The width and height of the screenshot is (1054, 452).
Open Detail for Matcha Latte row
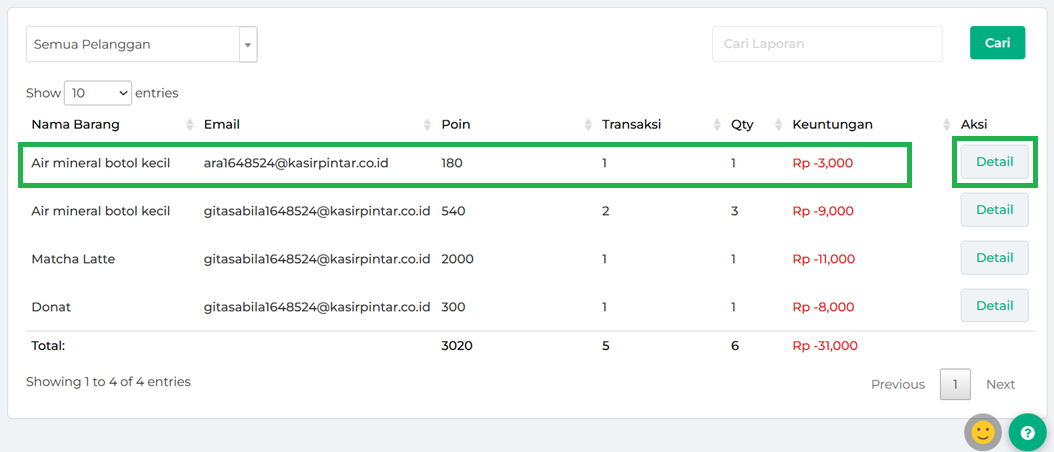[994, 258]
